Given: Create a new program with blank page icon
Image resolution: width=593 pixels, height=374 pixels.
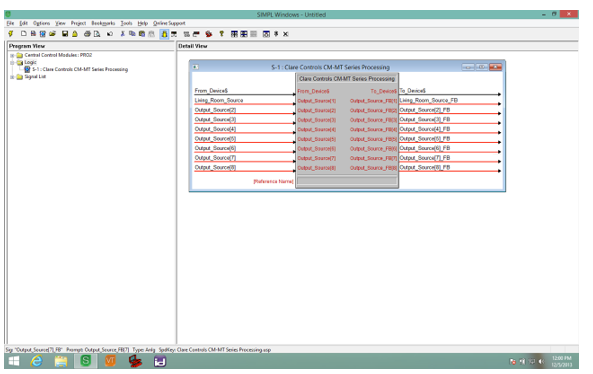Looking at the screenshot, I should pyautogui.click(x=23, y=34).
